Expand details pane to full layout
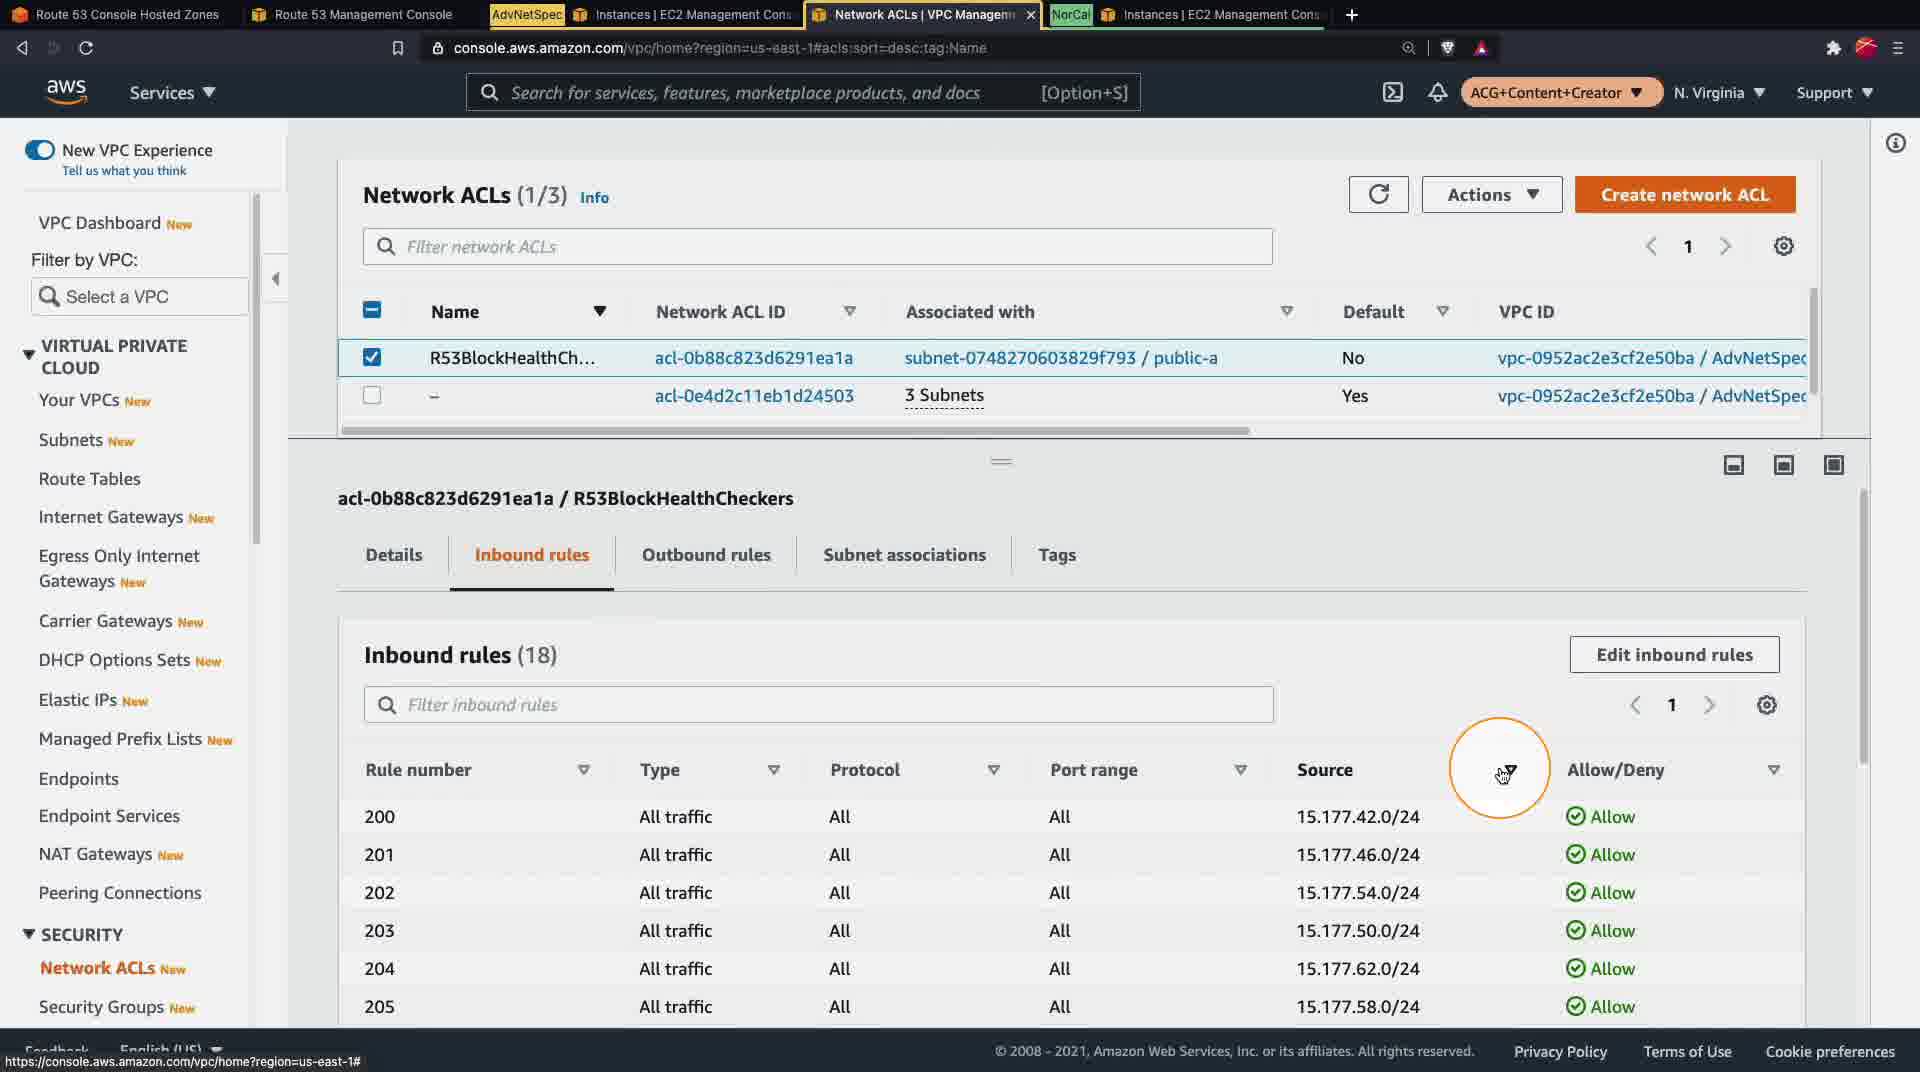Viewport: 1920px width, 1072px height. 1833,465
